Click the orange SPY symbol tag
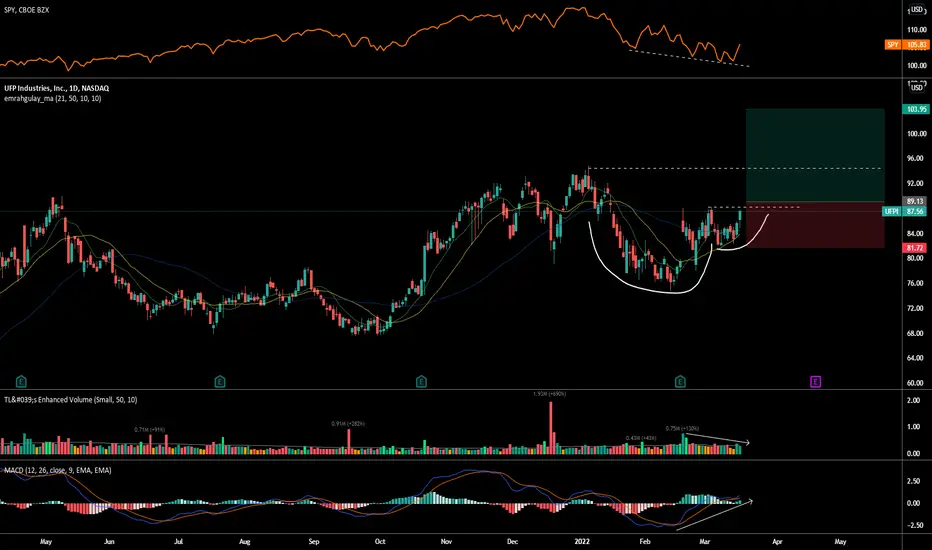This screenshot has width=932, height=550. tap(893, 45)
